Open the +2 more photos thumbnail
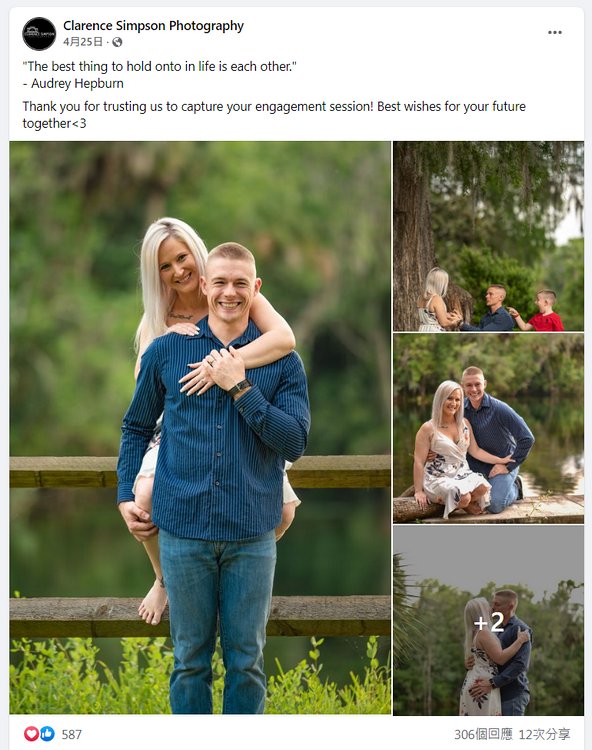Screen dimensions: 592x750 pyautogui.click(x=488, y=621)
